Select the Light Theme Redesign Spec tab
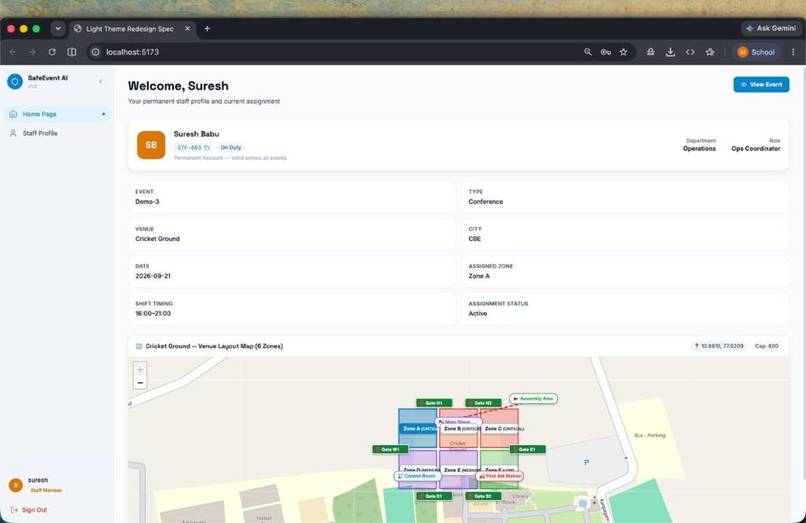Image resolution: width=806 pixels, height=523 pixels. pos(130,29)
